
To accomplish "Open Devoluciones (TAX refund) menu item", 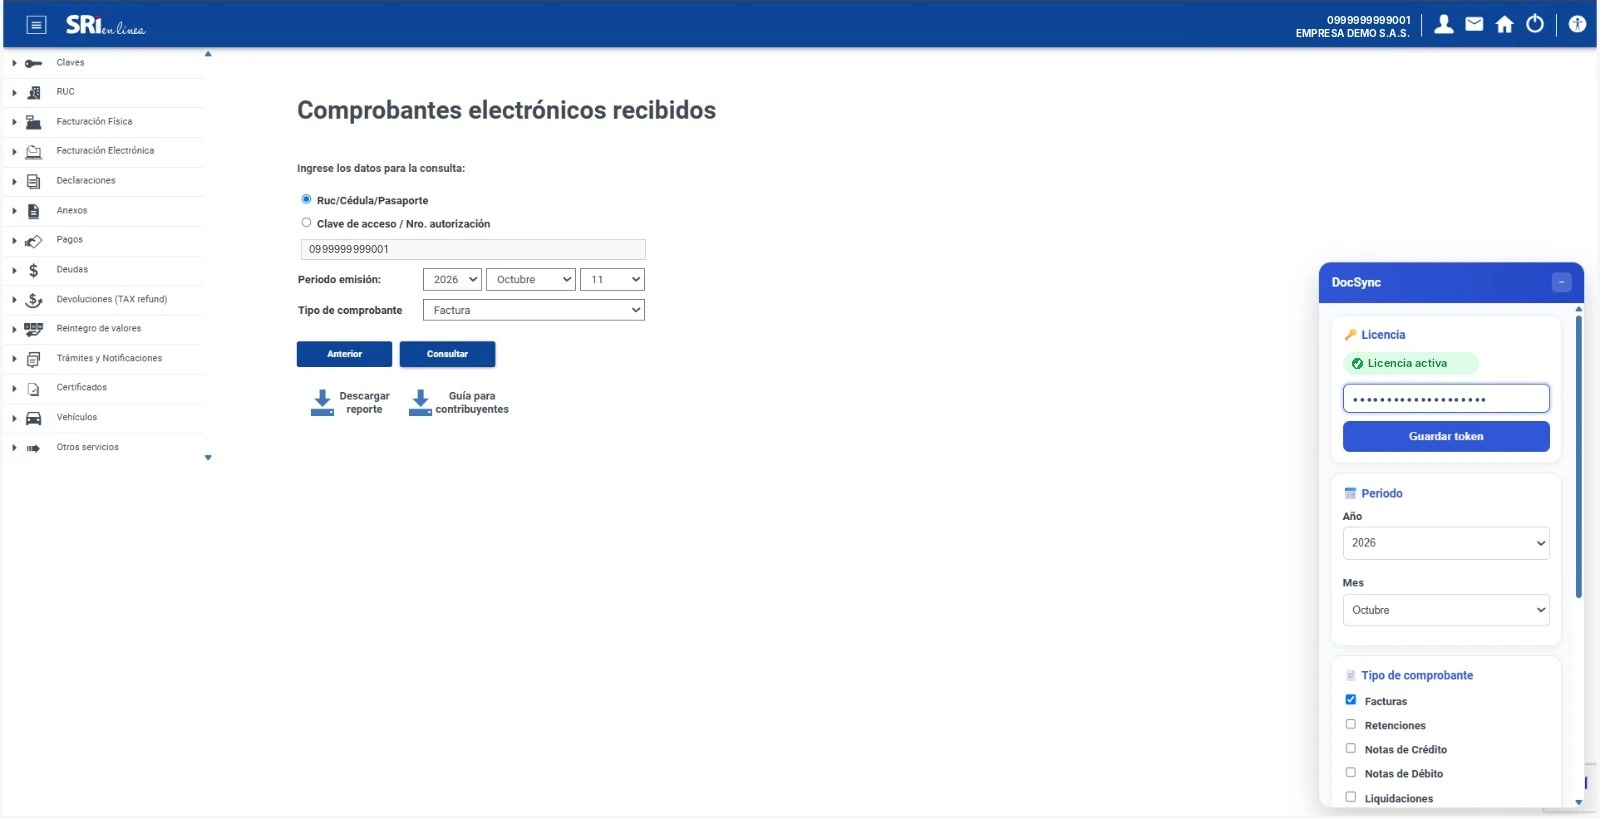I will pyautogui.click(x=112, y=300).
